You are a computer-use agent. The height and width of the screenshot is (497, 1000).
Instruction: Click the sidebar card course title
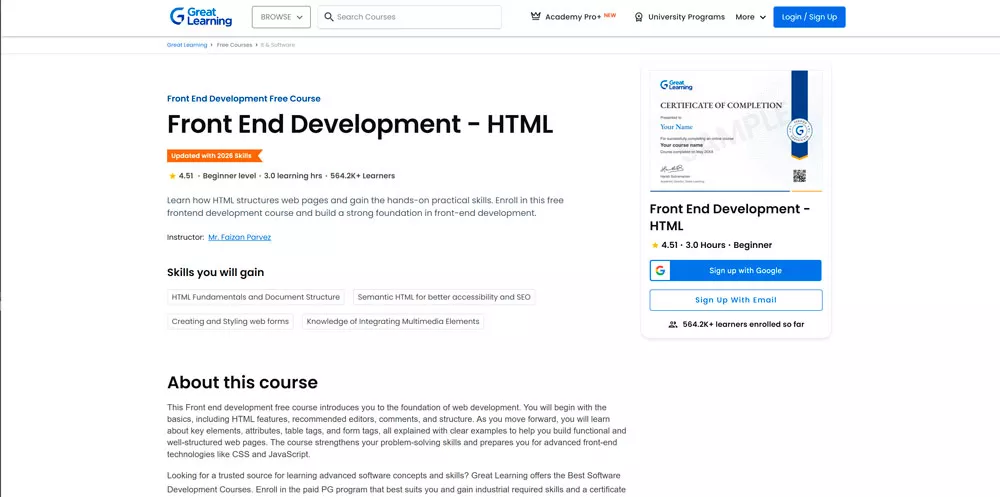[x=730, y=218]
